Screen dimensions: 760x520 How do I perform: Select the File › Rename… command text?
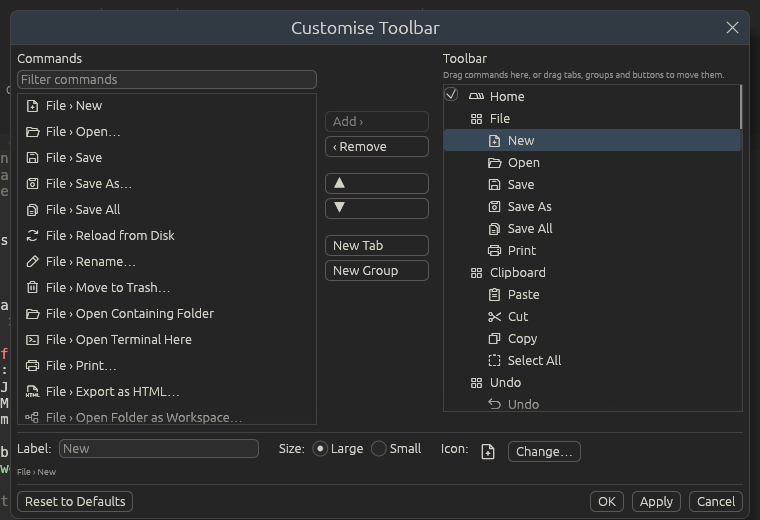[x=91, y=262]
